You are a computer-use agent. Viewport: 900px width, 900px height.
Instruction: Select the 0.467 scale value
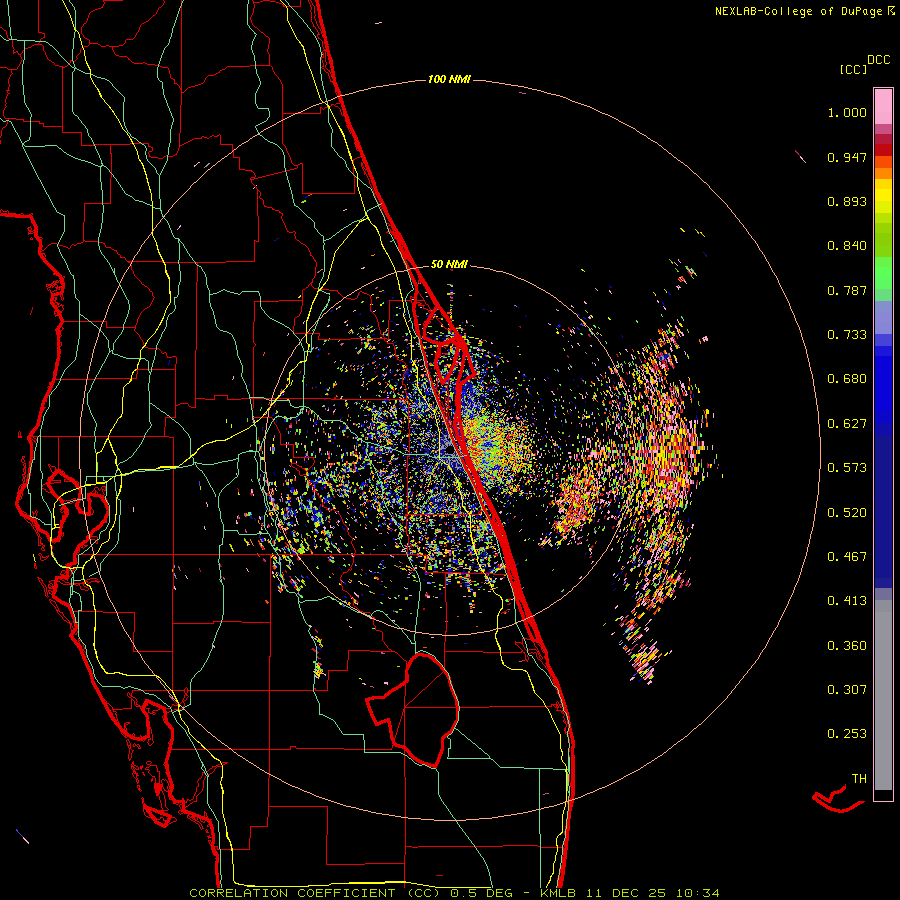(x=847, y=557)
